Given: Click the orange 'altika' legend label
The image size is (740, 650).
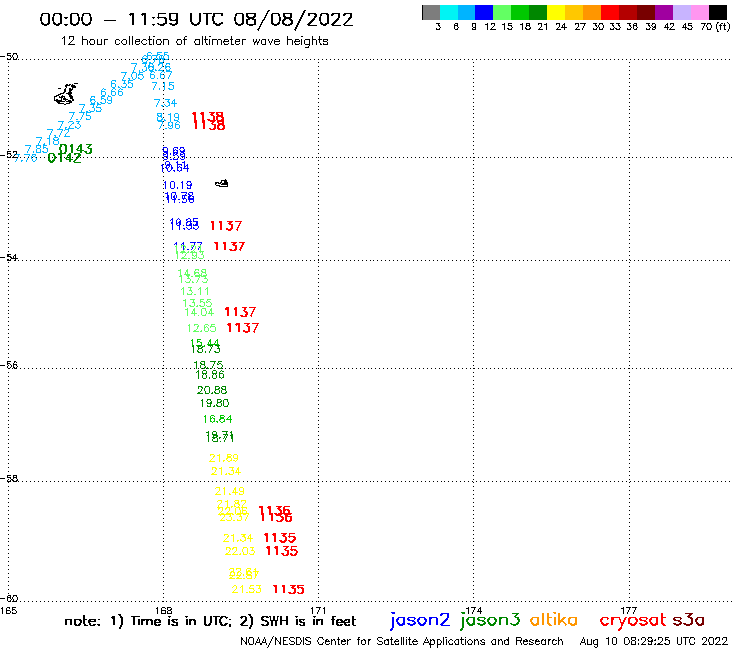Looking at the screenshot, I should 553,619.
